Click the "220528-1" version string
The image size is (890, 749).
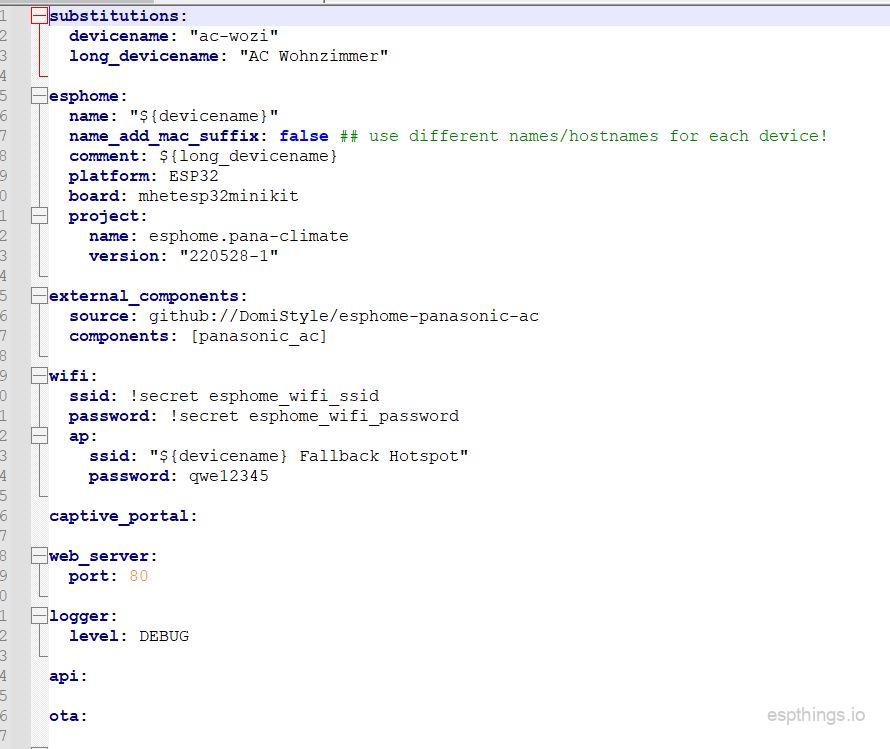pos(229,256)
